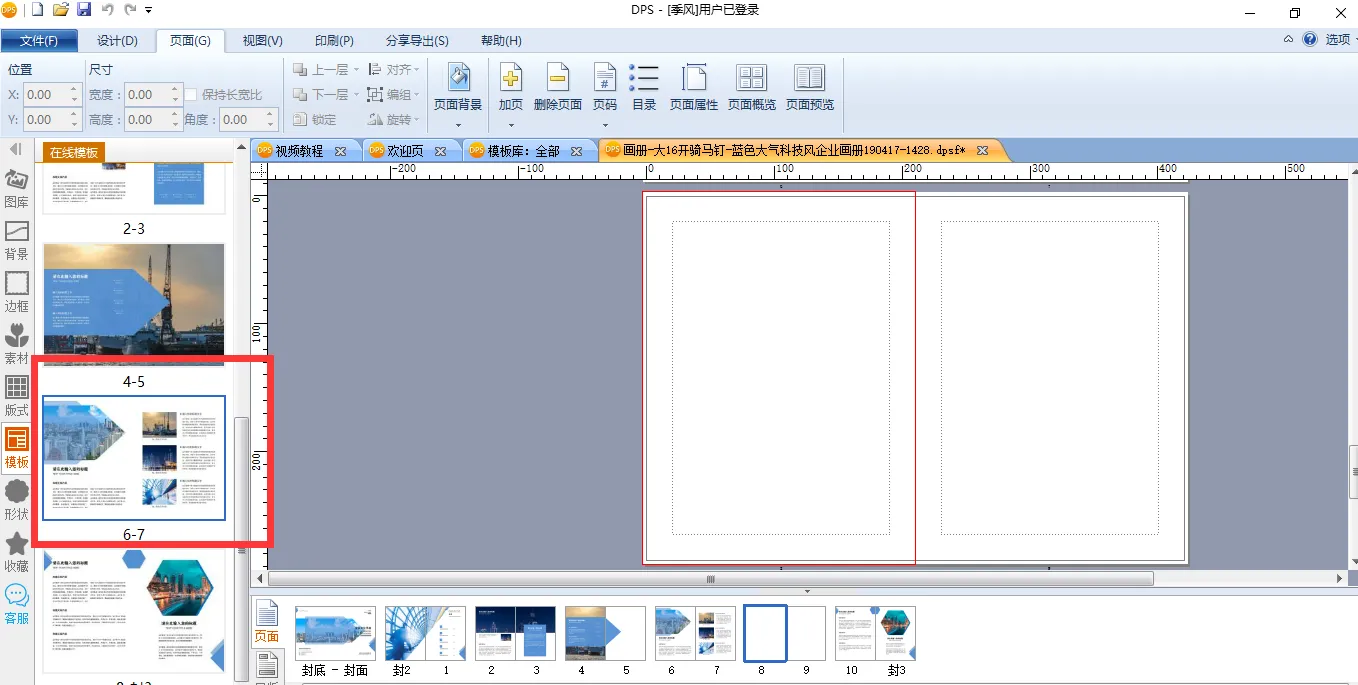This screenshot has height=685, width=1358.
Task: Open 页面预览 page preview
Action: tap(809, 78)
